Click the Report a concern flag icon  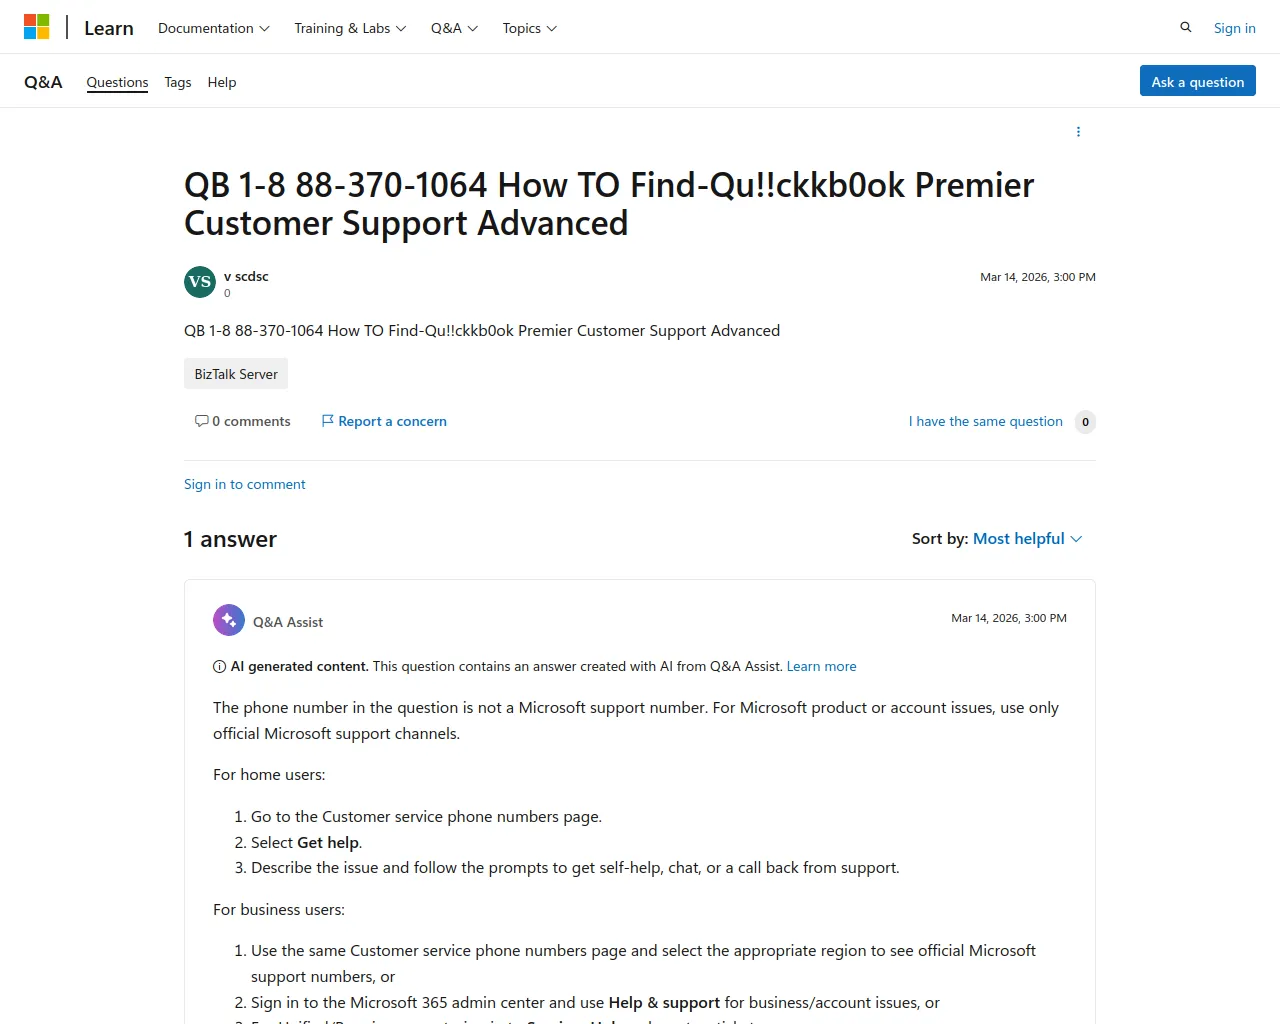point(327,421)
